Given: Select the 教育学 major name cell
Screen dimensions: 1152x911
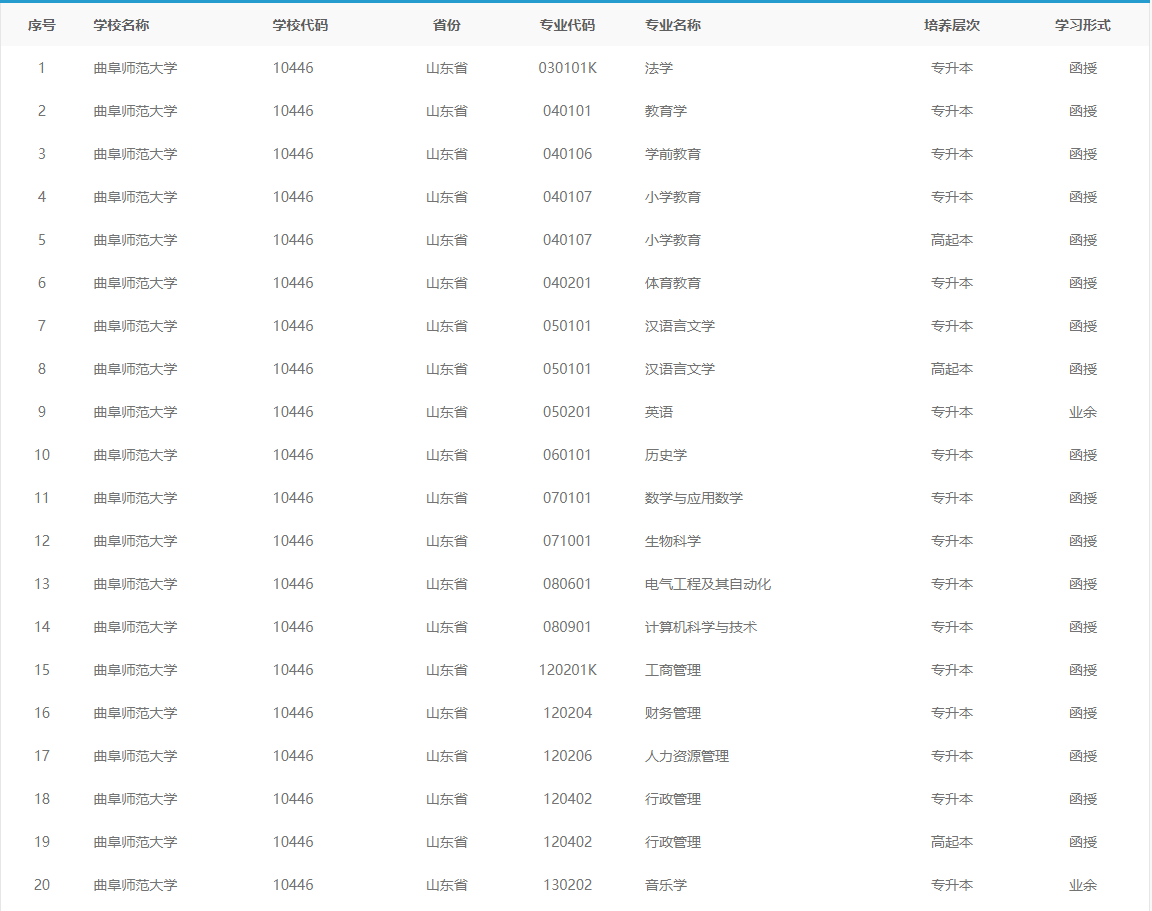Looking at the screenshot, I should [x=666, y=111].
